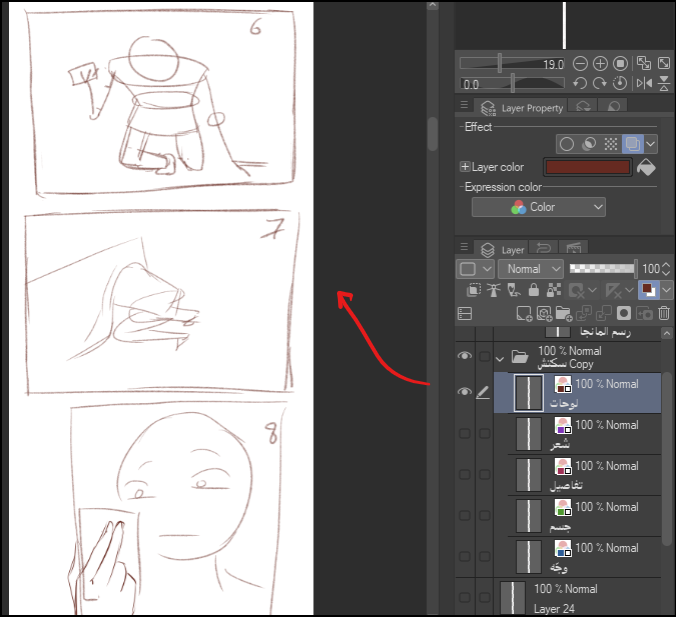Viewport: 677px width, 617px height.
Task: Toggle Change Layer Color icon in Layer panel
Action: pyautogui.click(x=648, y=290)
